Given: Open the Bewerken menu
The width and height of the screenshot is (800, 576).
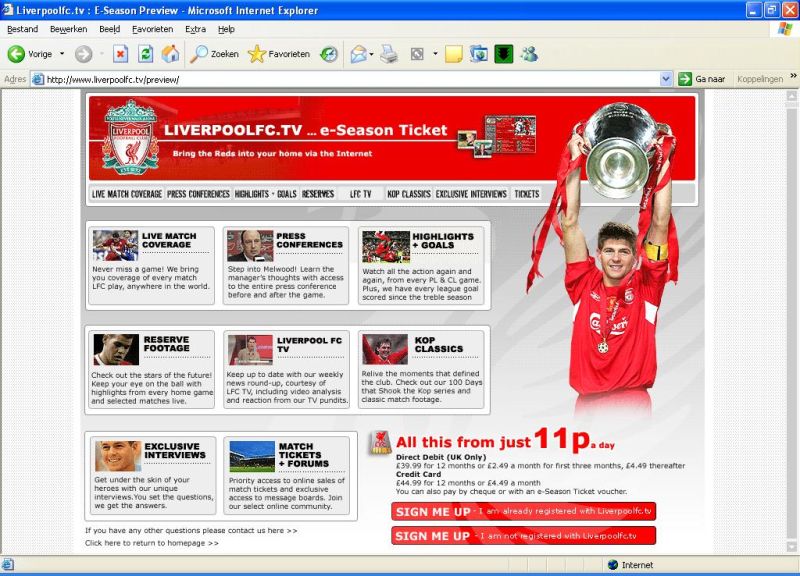Looking at the screenshot, I should point(68,29).
